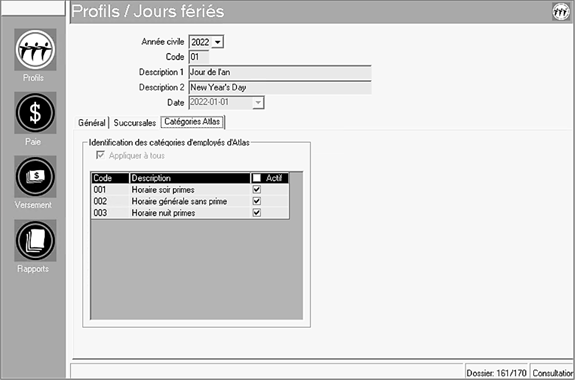Toggle Actif for Horaire générale sans prime
575x380 pixels.
coord(257,201)
